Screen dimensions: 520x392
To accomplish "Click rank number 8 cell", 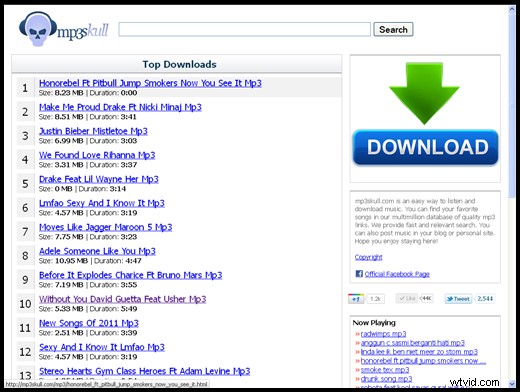I will click(25, 256).
